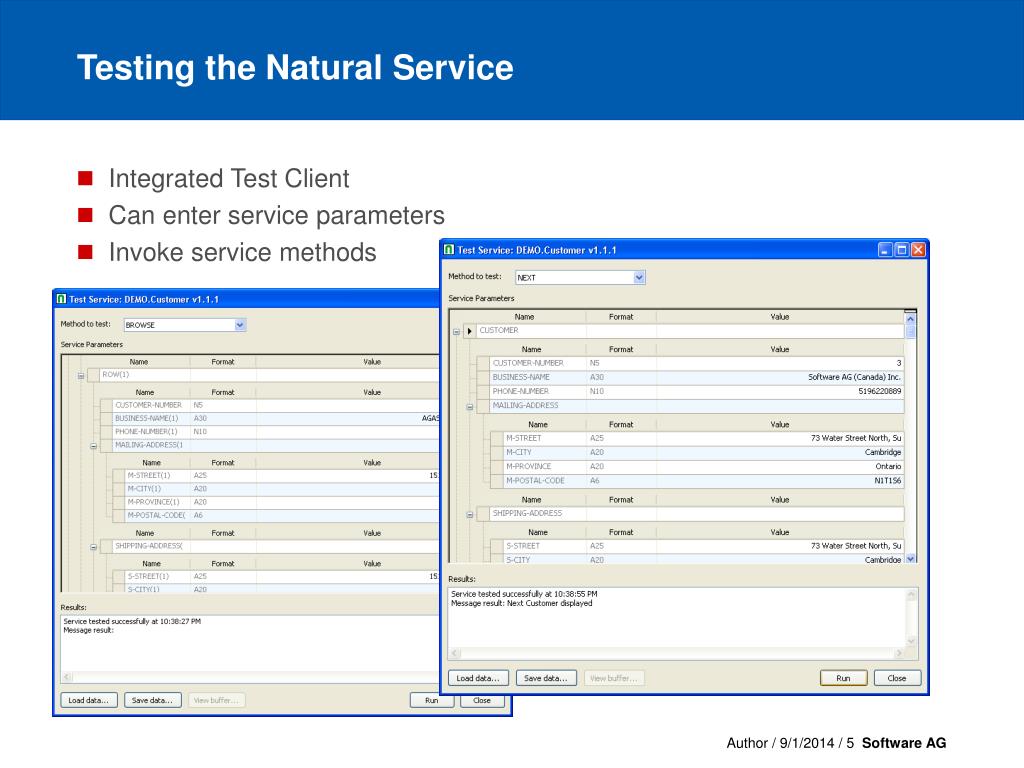Click scroll left arrow in front Results box

(455, 653)
